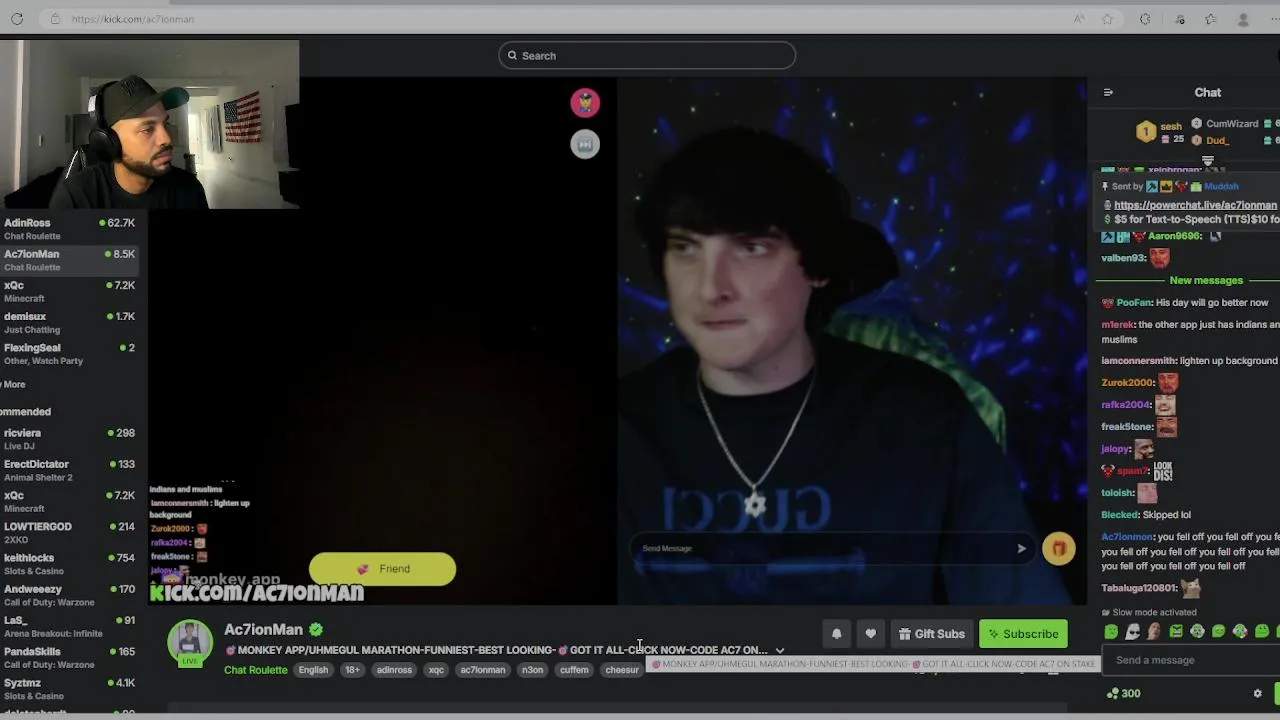The height and width of the screenshot is (720, 1280).
Task: Select the English tag
Action: coord(313,670)
